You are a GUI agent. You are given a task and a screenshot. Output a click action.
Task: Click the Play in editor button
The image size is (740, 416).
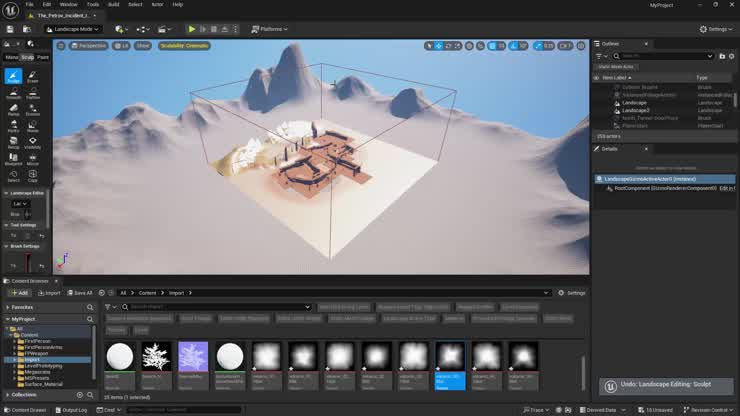192,29
